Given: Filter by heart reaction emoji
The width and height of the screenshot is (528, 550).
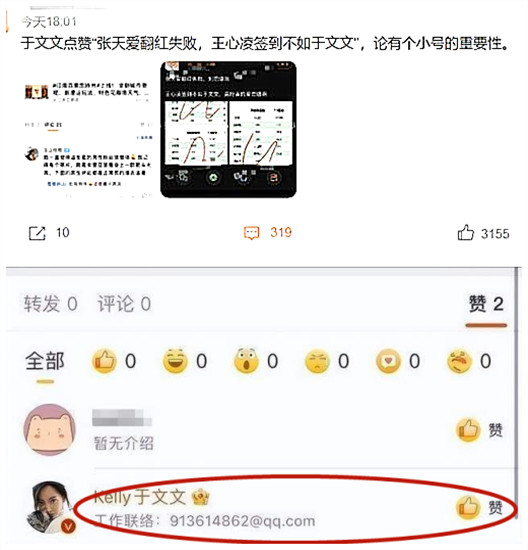Looking at the screenshot, I should click(x=388, y=361).
